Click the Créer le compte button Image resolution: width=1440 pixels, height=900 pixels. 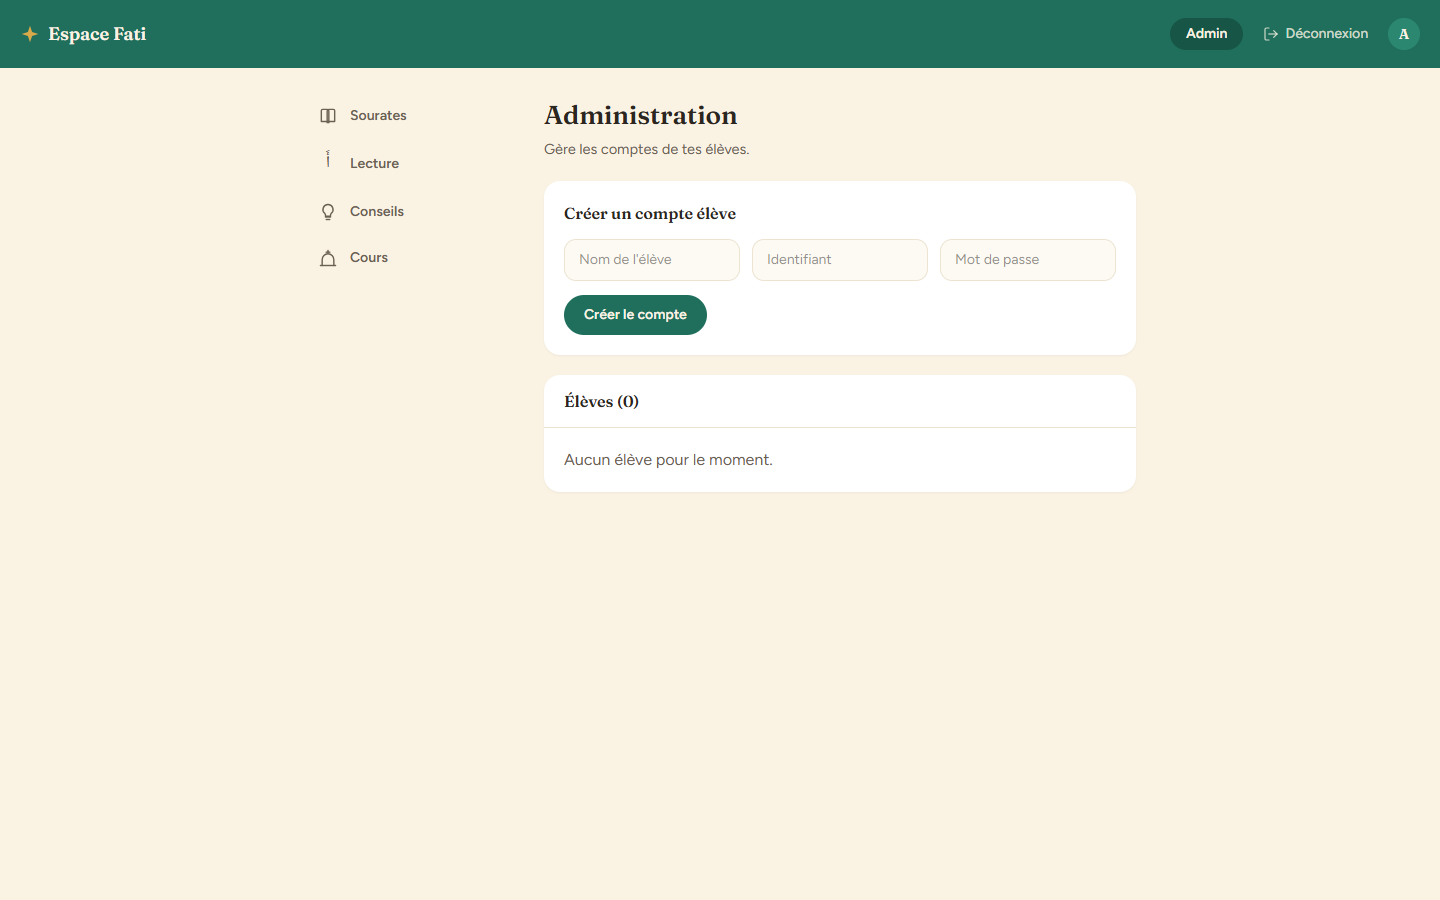click(x=635, y=315)
